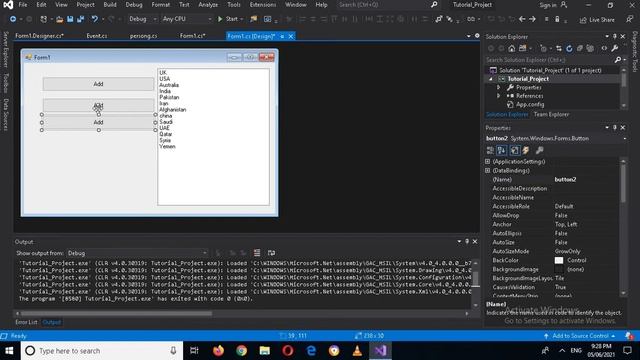Click the Undo arrow icon
The height and width of the screenshot is (360, 640).
(94, 19)
